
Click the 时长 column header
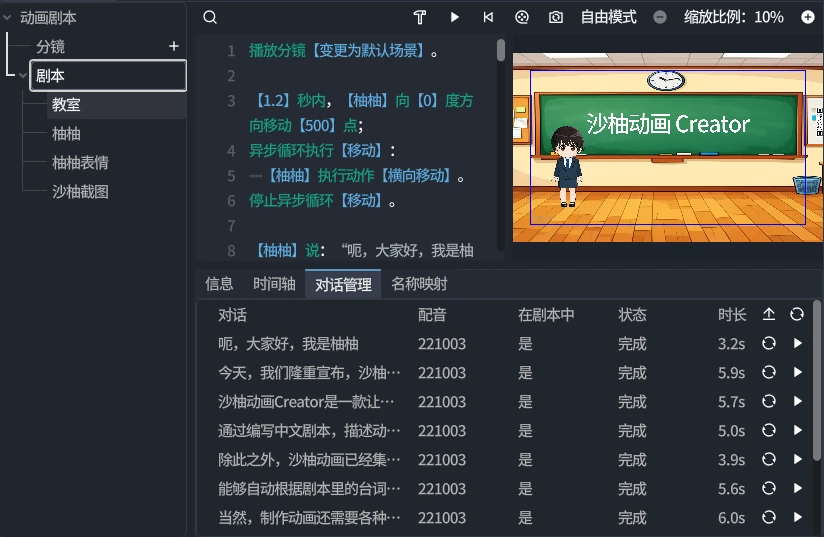732,315
